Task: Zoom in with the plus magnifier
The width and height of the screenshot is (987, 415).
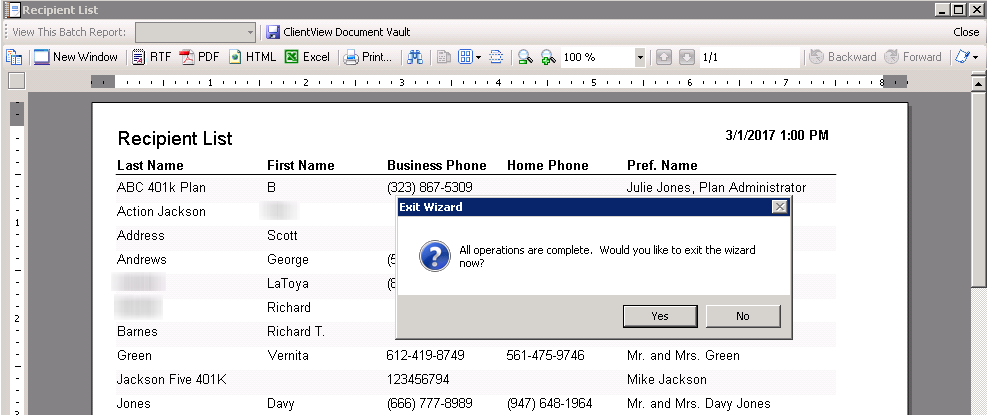Action: [x=548, y=57]
